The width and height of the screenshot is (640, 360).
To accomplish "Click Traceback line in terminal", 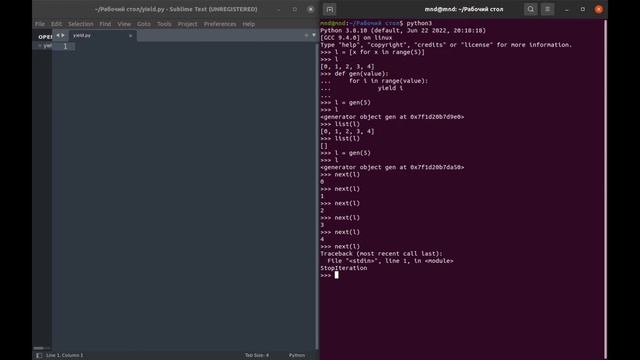I will (381, 254).
